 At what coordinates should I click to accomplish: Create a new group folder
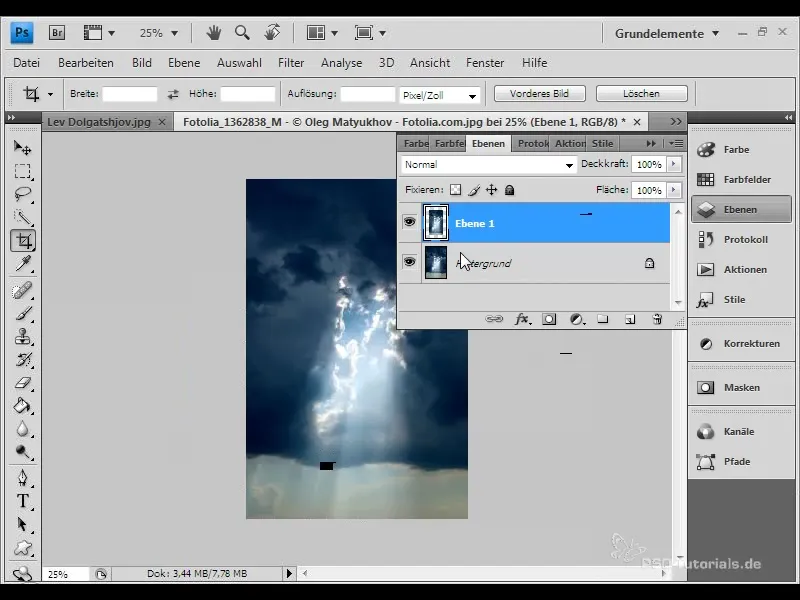click(603, 319)
